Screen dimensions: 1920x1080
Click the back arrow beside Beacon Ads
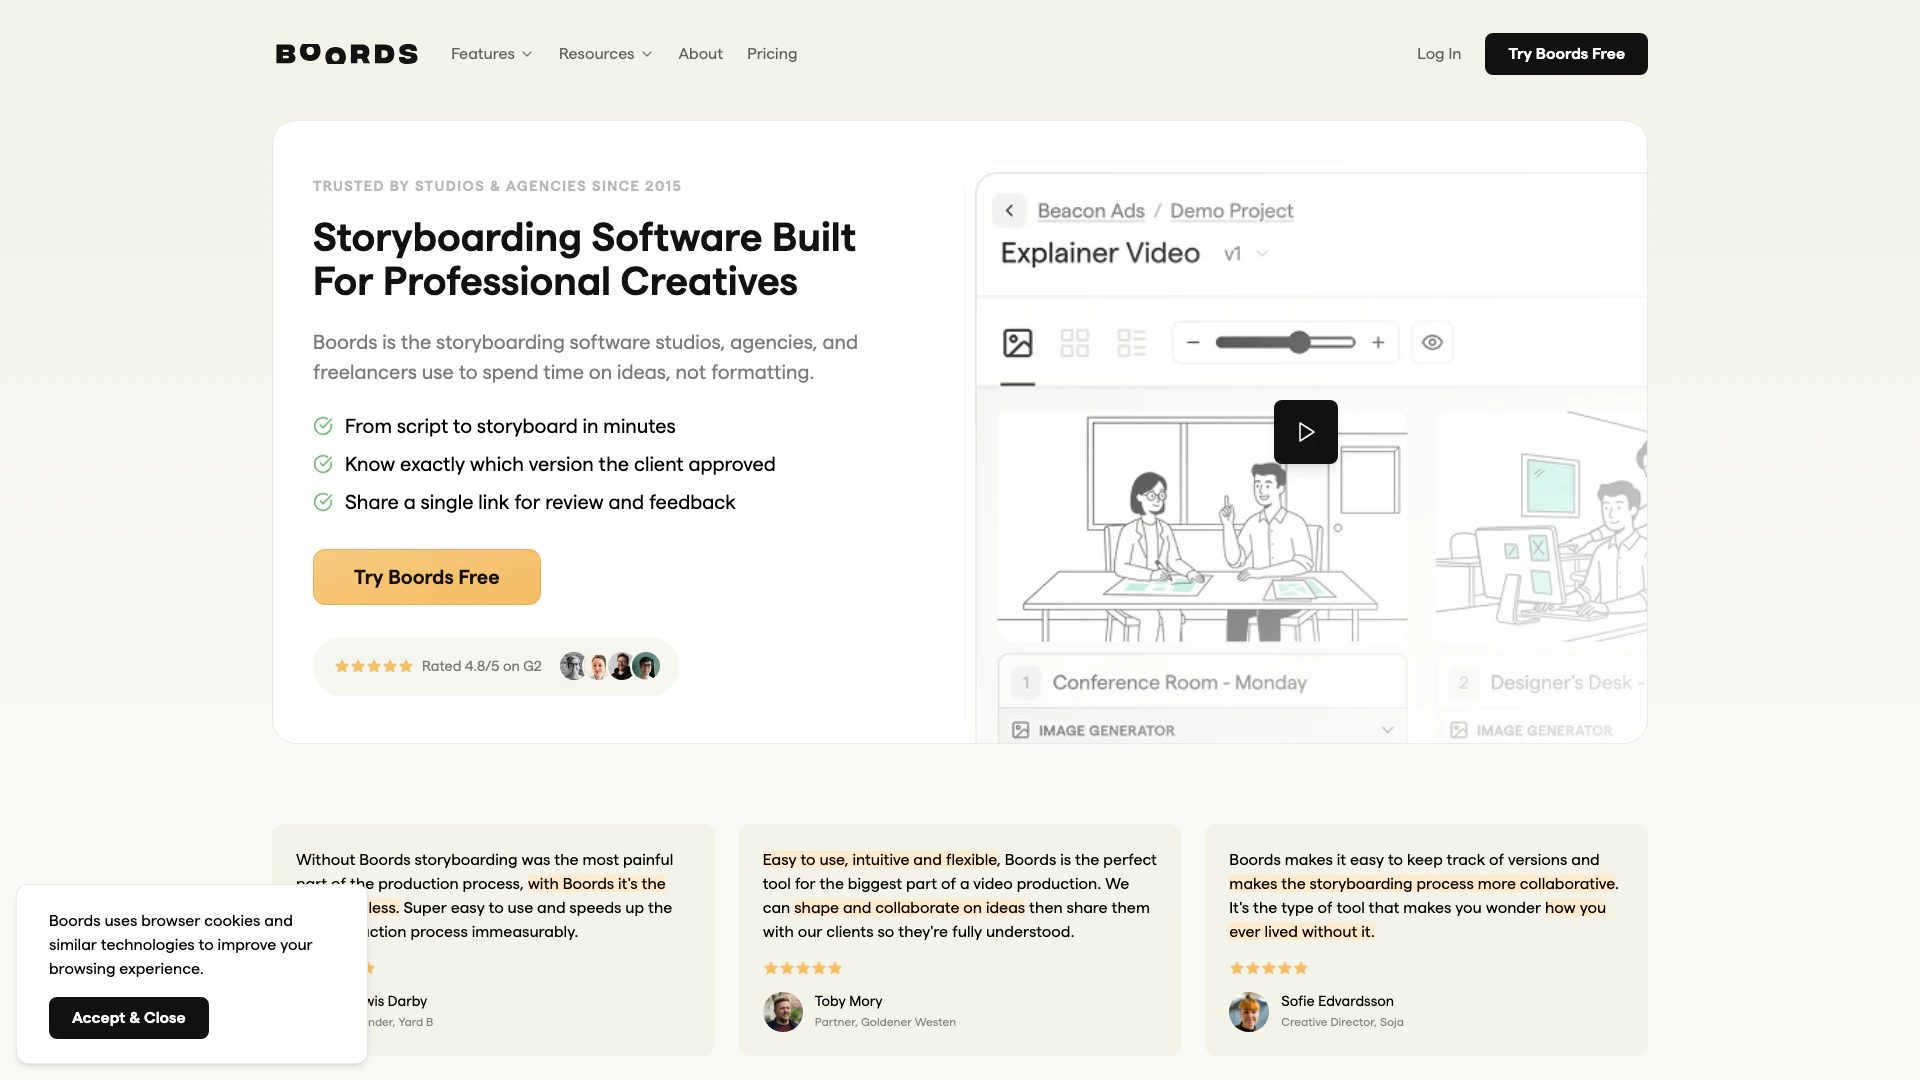click(1009, 211)
